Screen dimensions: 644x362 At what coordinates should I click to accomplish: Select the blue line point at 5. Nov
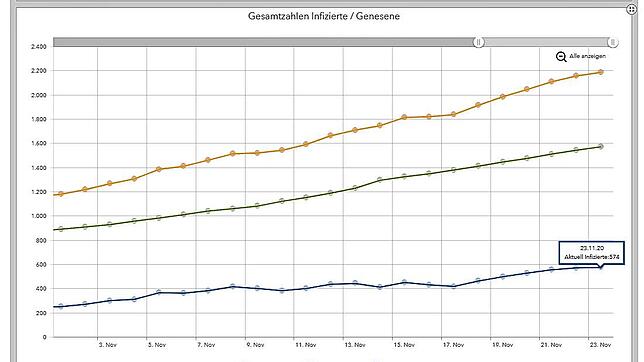(159, 292)
